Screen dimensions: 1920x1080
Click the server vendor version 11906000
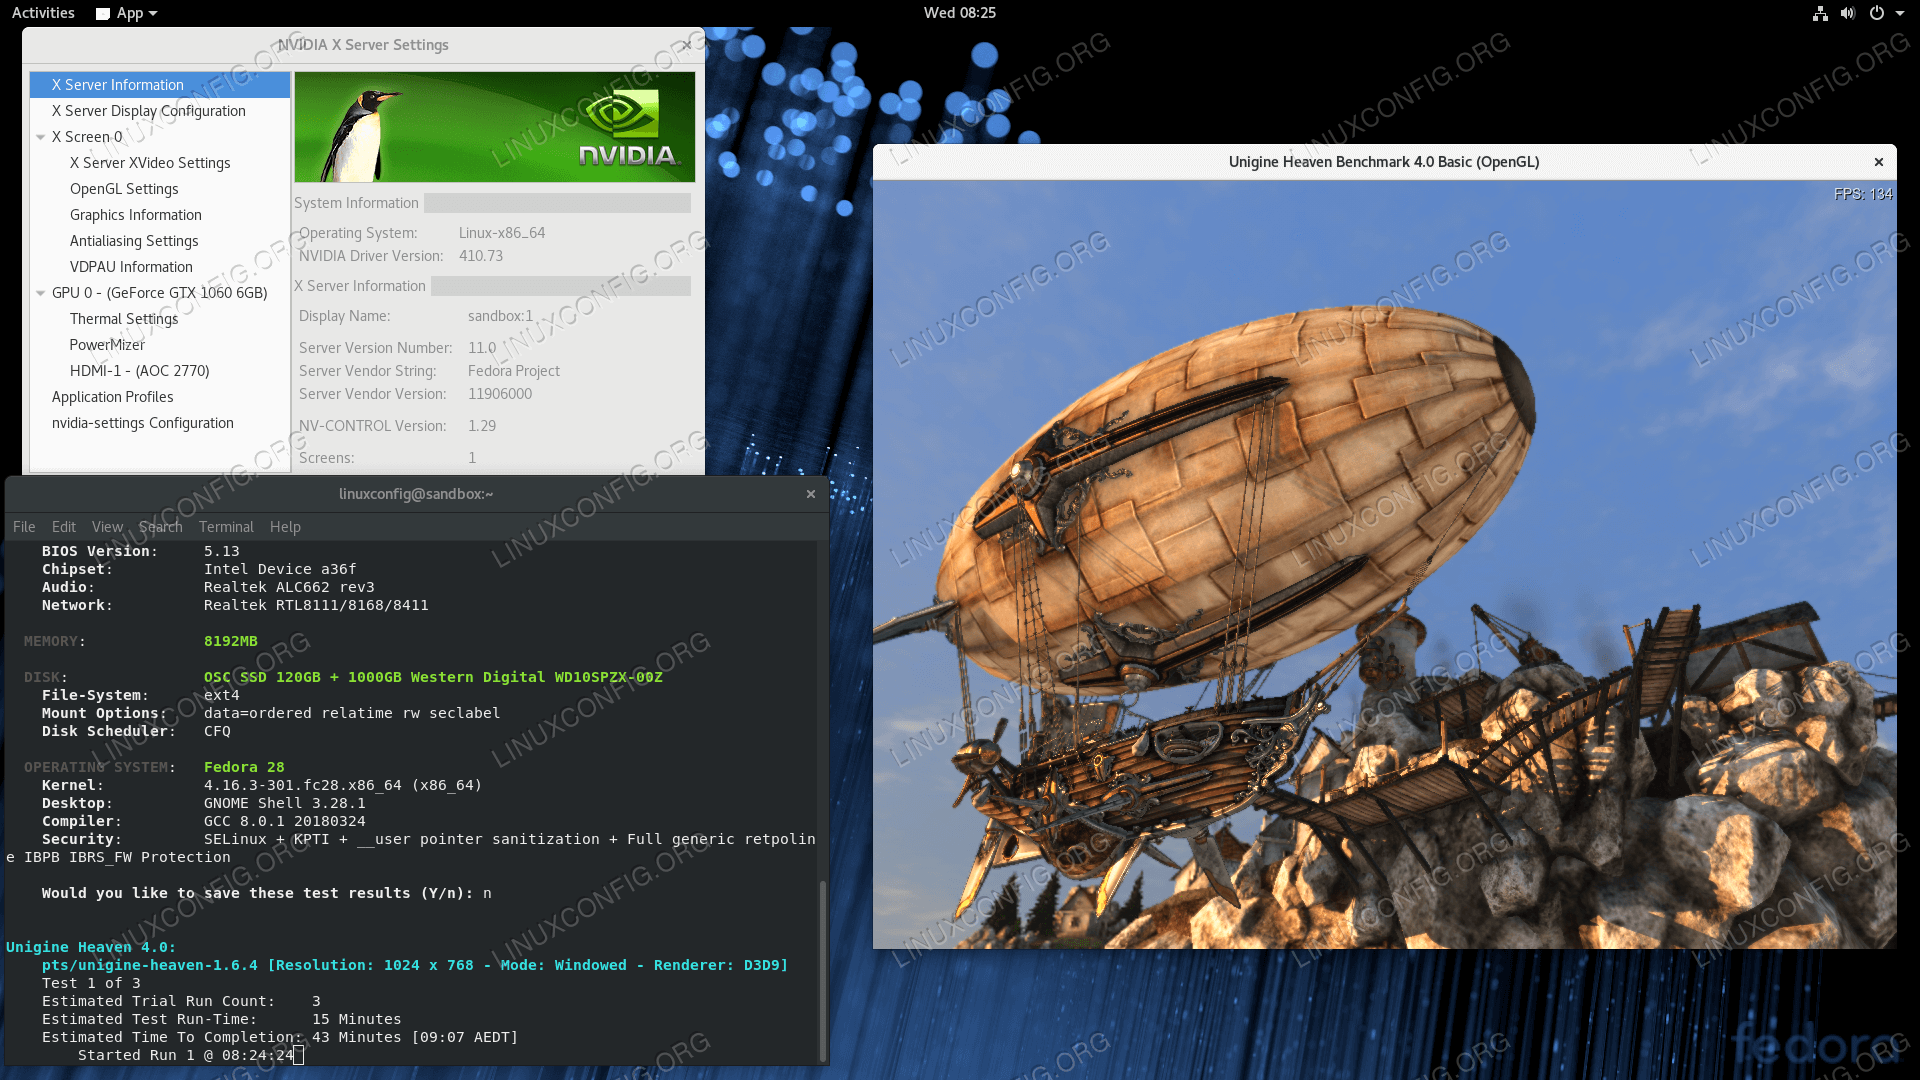coord(500,394)
